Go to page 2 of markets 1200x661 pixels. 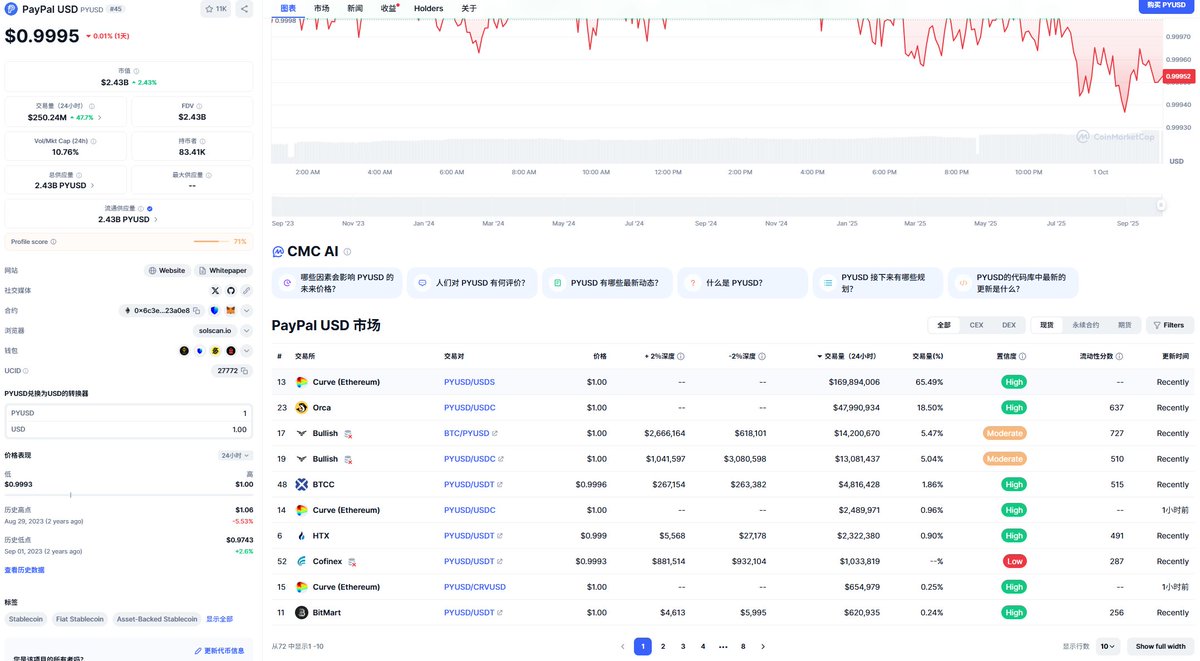click(x=663, y=646)
